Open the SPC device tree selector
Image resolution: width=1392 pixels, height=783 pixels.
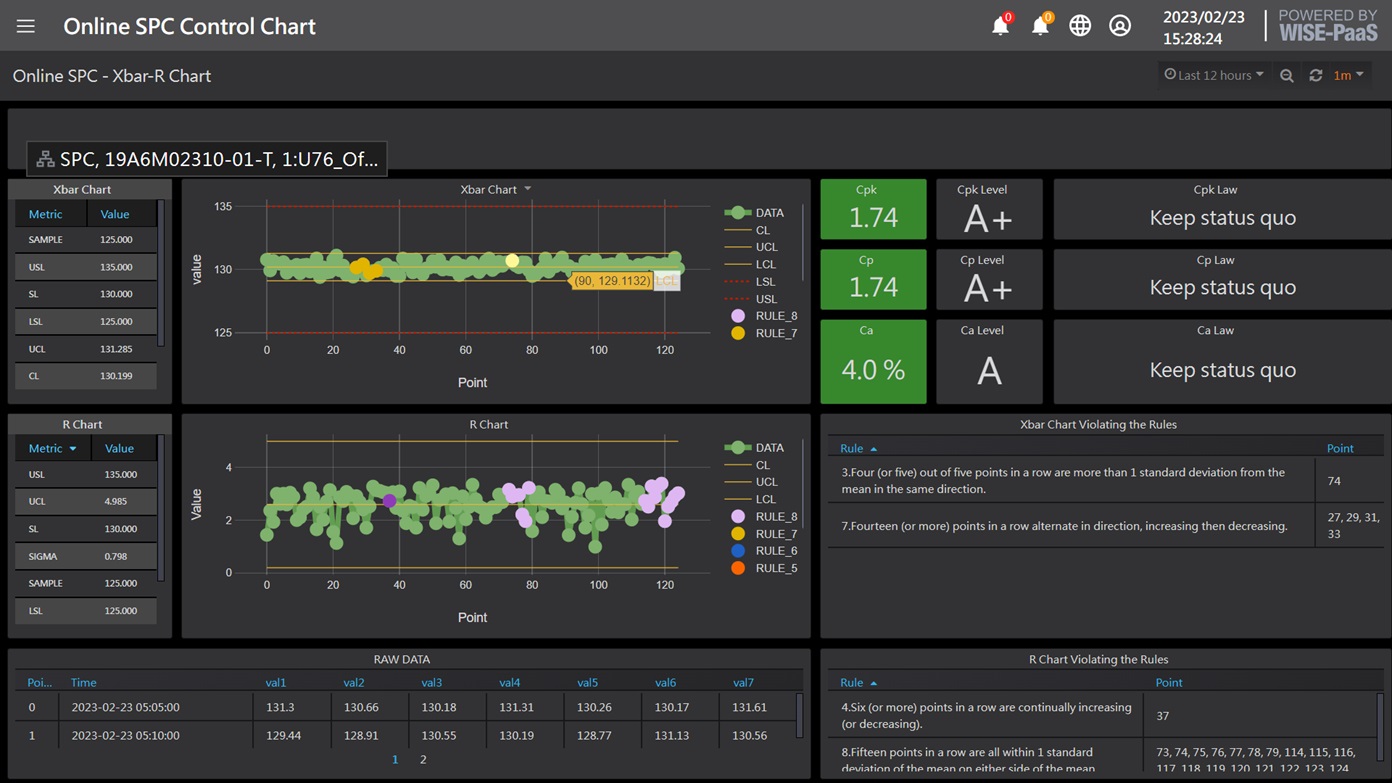[x=207, y=158]
